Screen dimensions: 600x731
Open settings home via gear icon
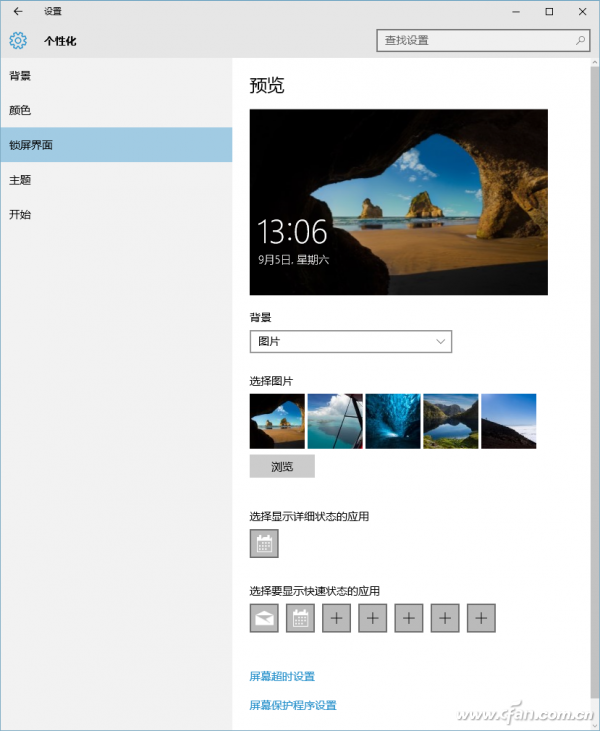(18, 41)
